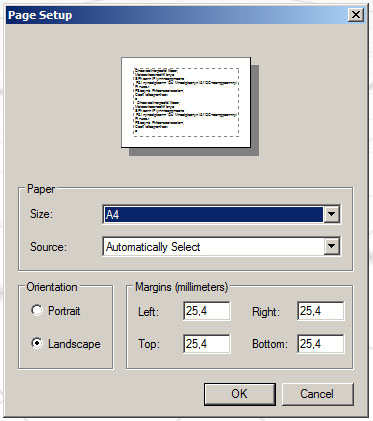Close the Page Setup dialog
373x421 pixels.
356,15
